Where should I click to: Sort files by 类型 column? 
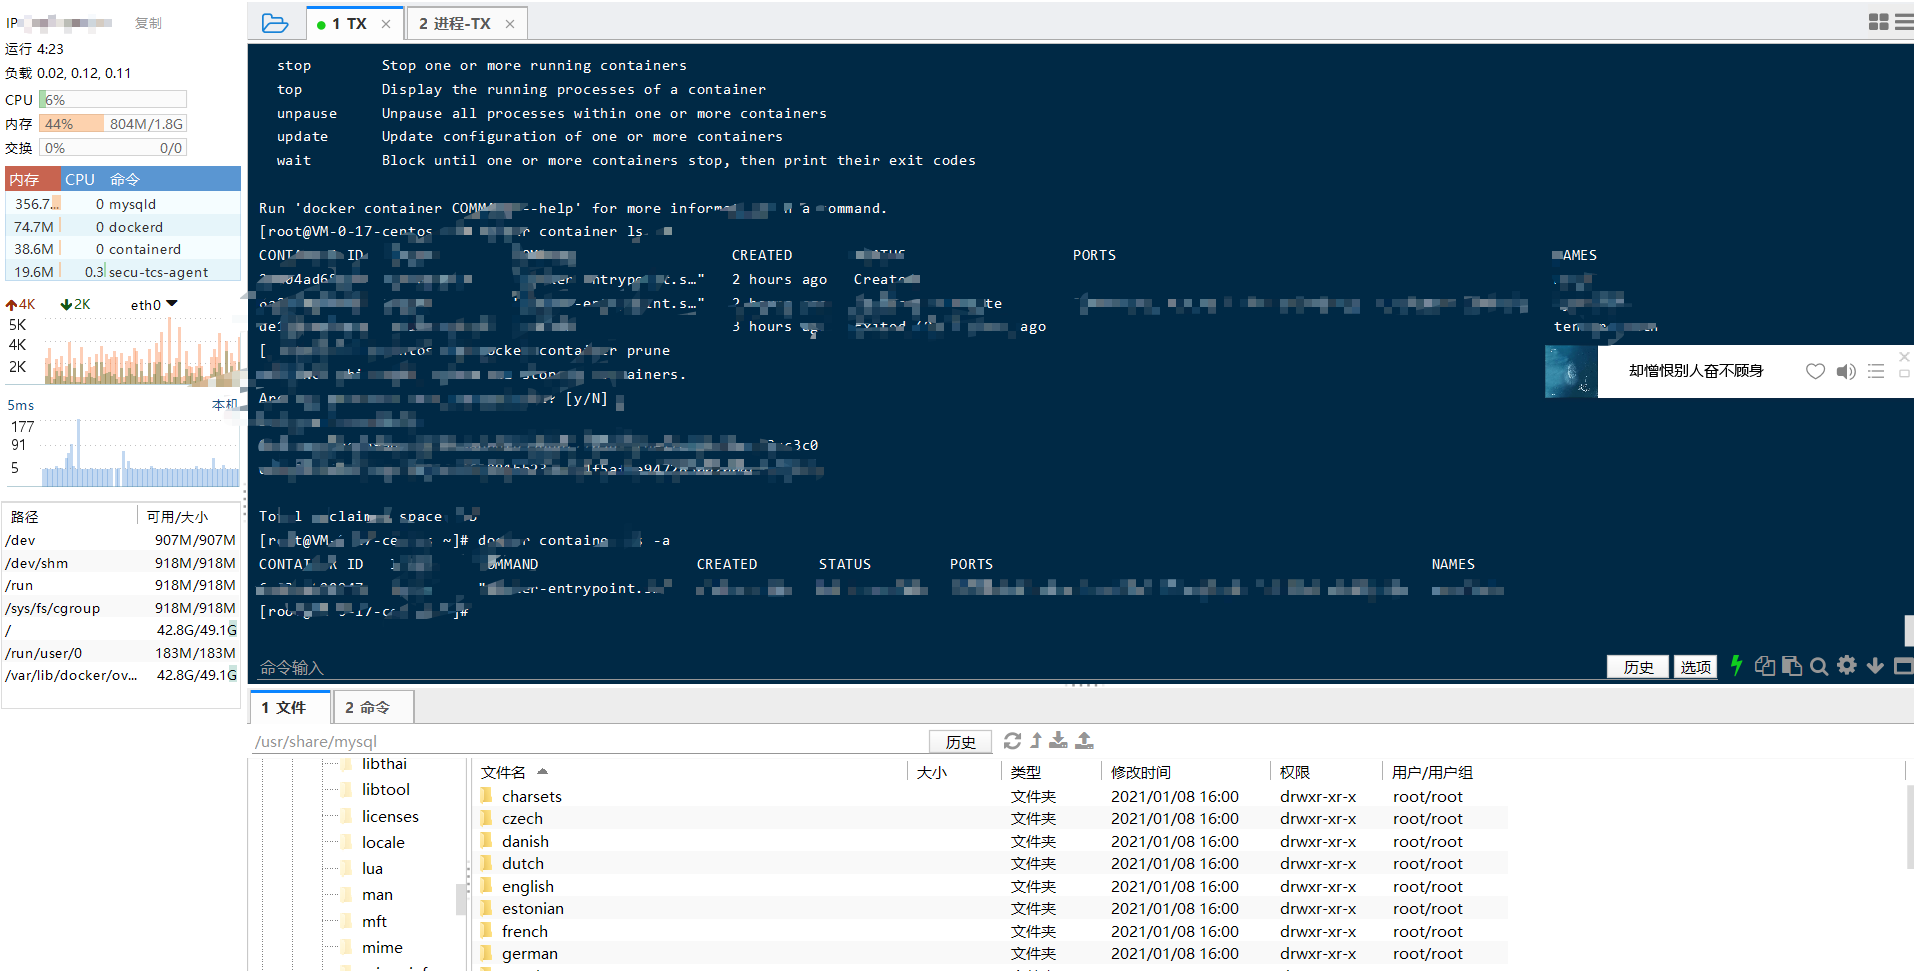click(x=1026, y=772)
